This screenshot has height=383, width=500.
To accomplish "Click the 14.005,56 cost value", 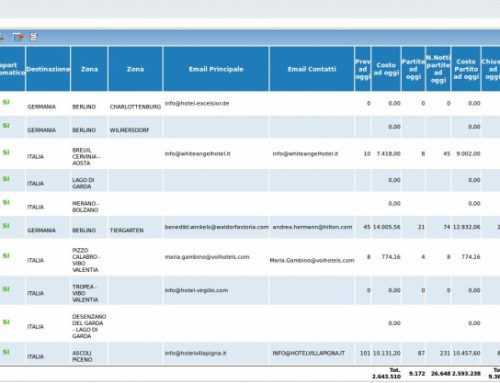I will coord(387,227).
